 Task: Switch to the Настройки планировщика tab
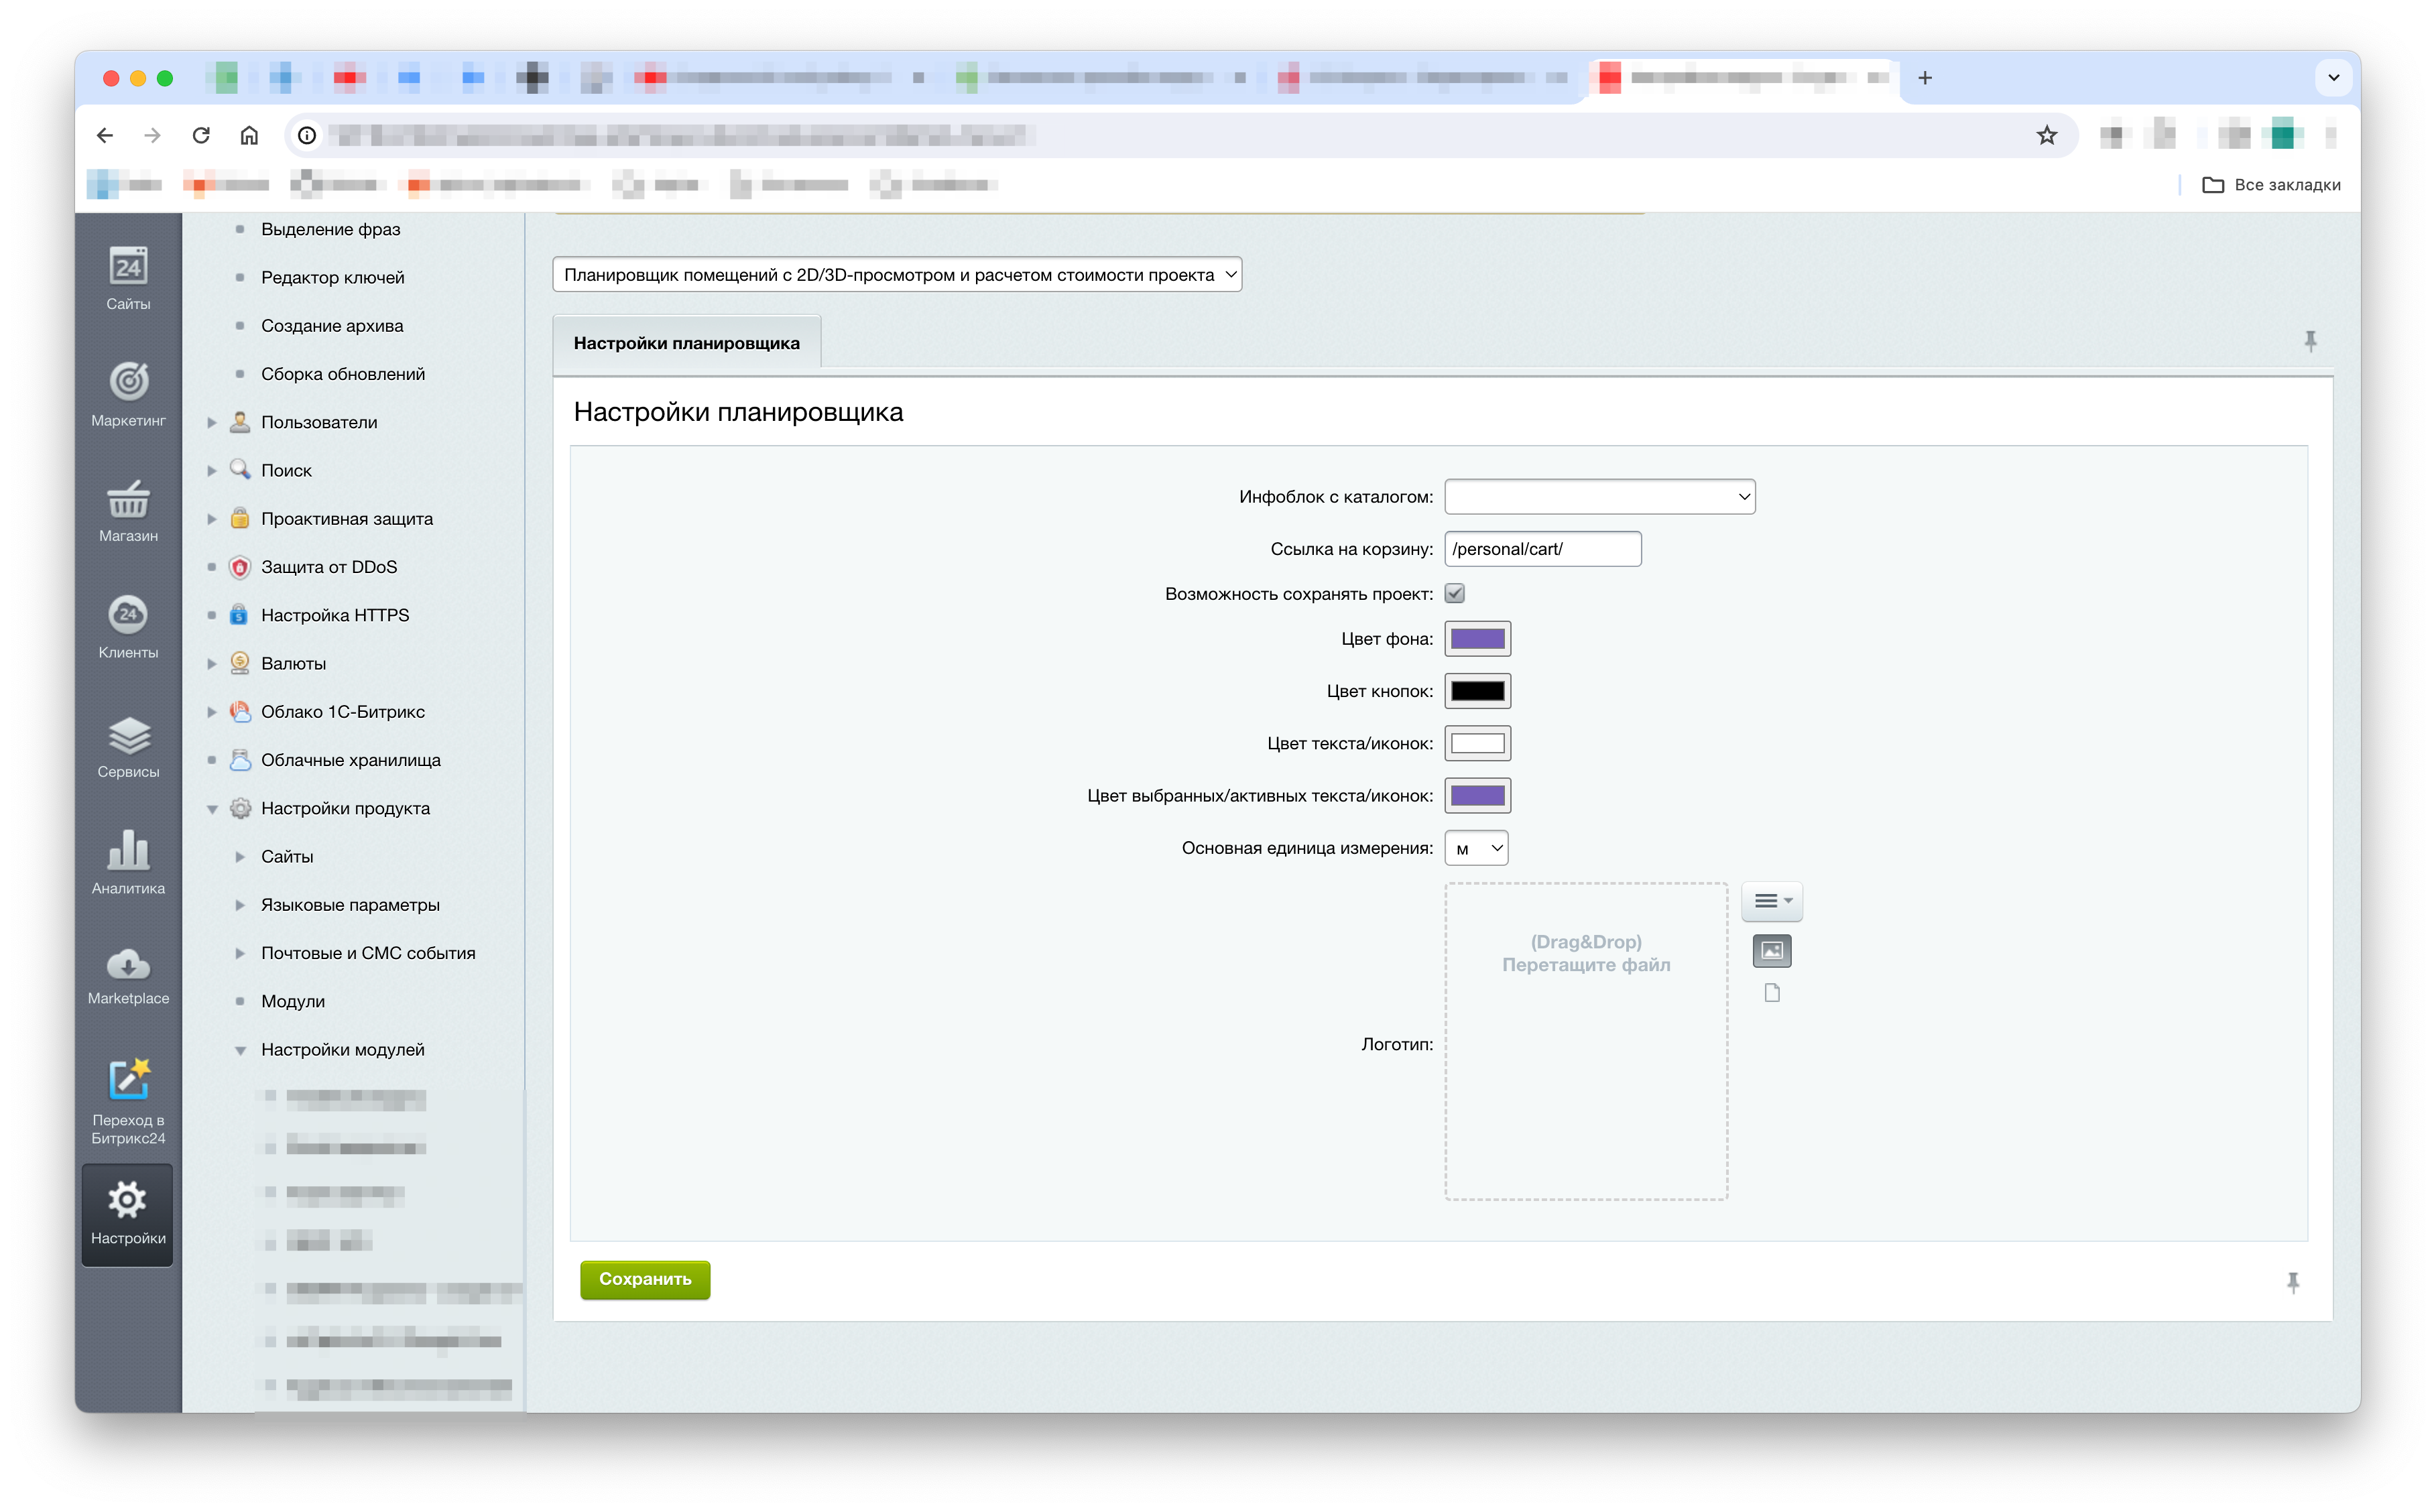(x=686, y=343)
